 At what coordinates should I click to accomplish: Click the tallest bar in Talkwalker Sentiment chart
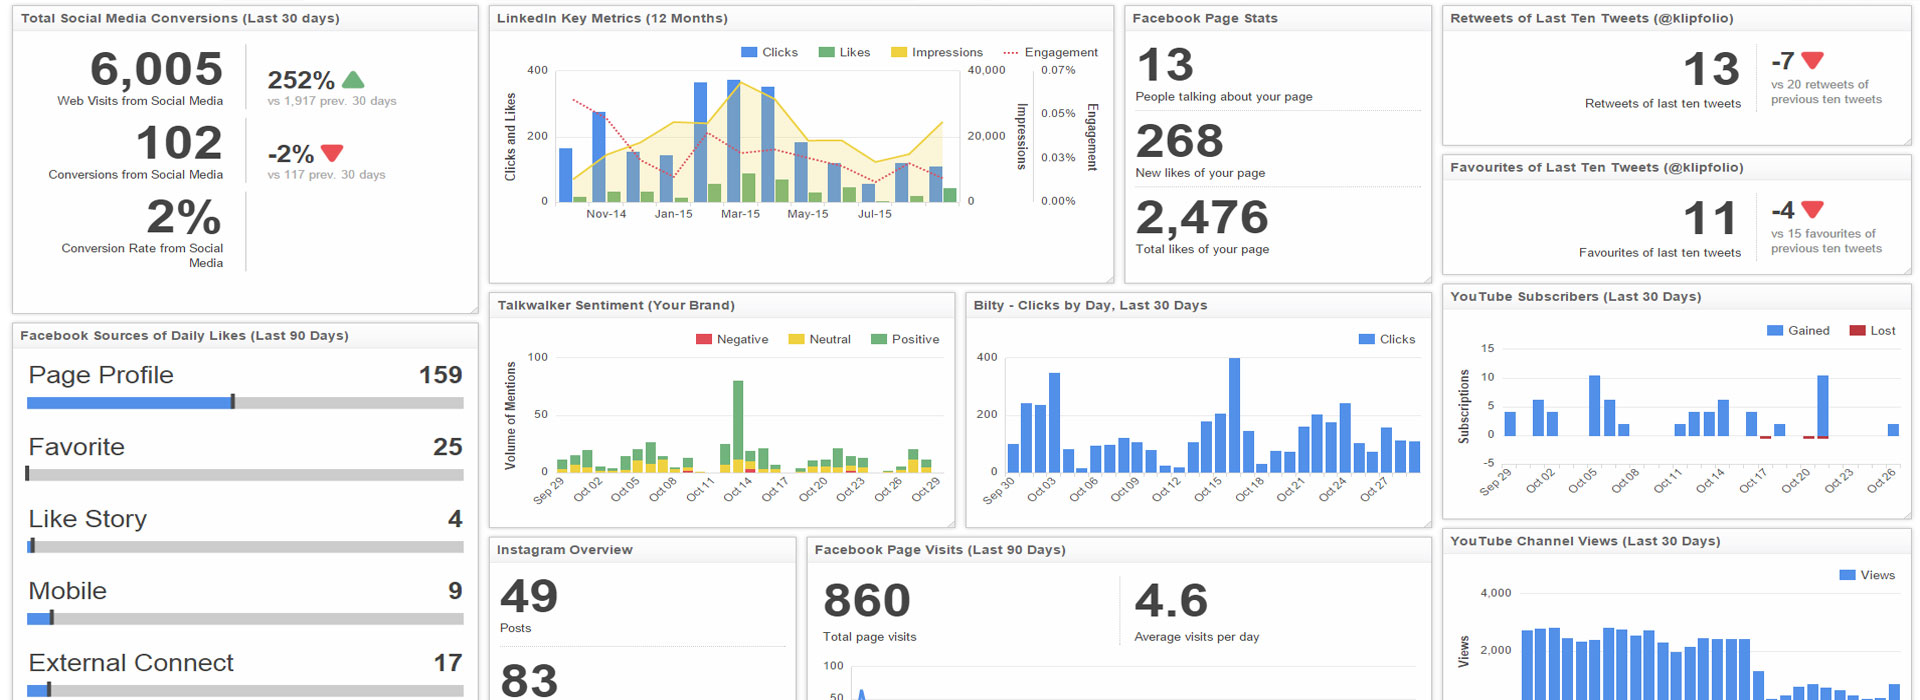click(x=738, y=426)
